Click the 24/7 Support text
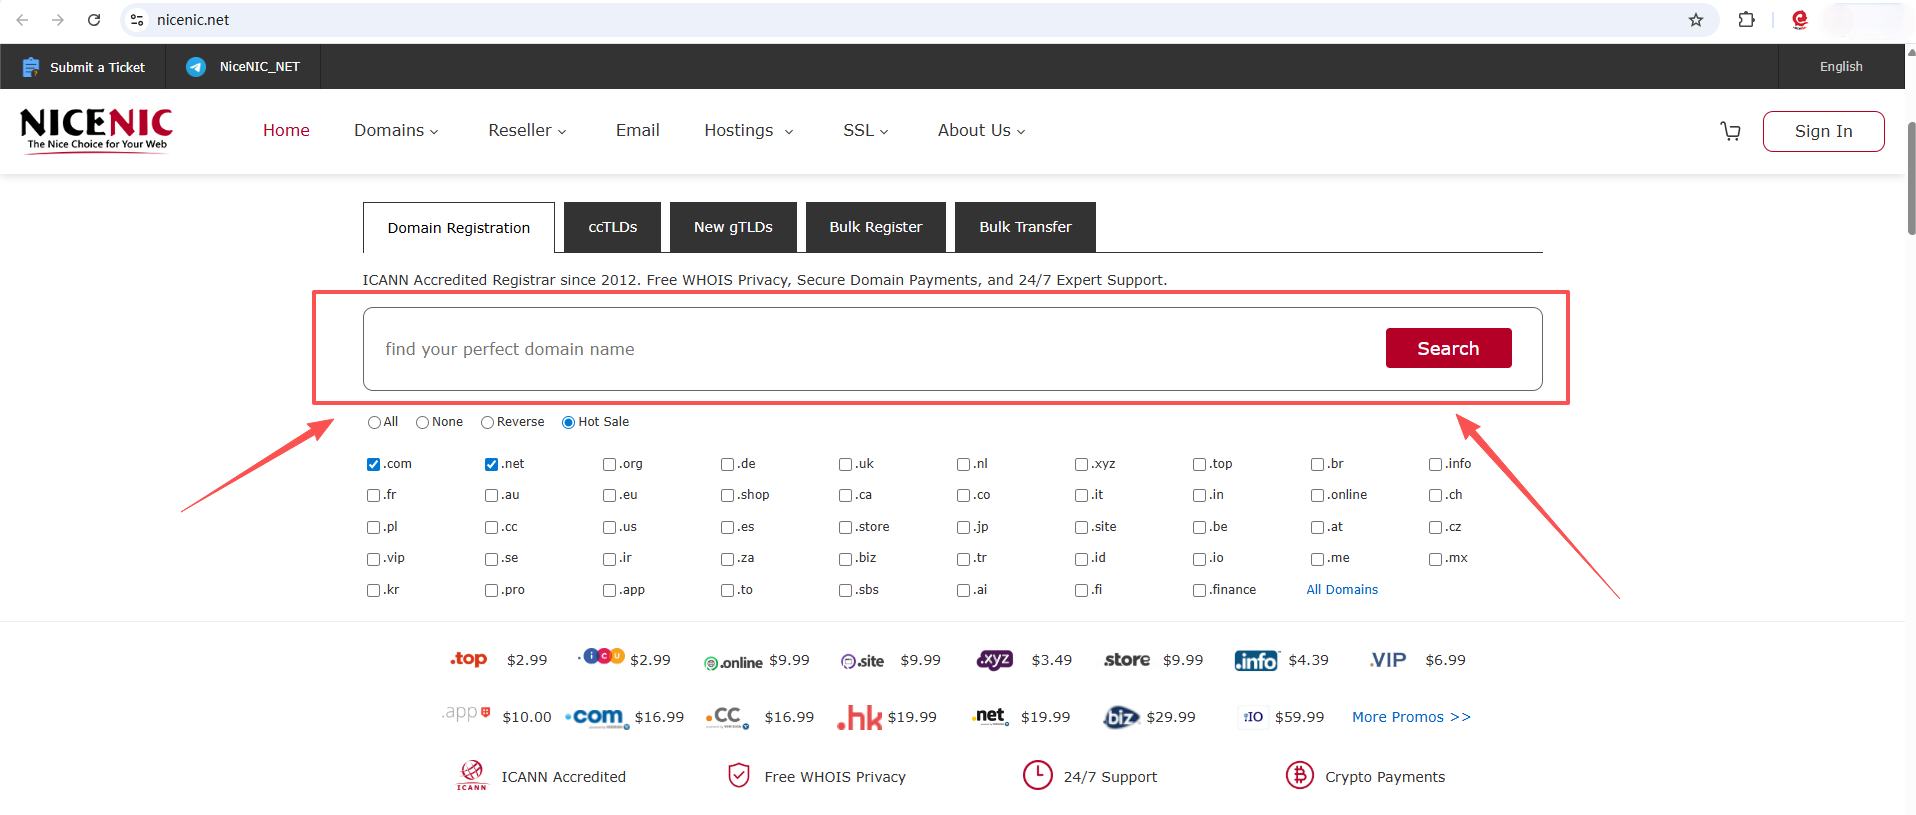Viewport: 1916px width, 815px height. (x=1110, y=777)
